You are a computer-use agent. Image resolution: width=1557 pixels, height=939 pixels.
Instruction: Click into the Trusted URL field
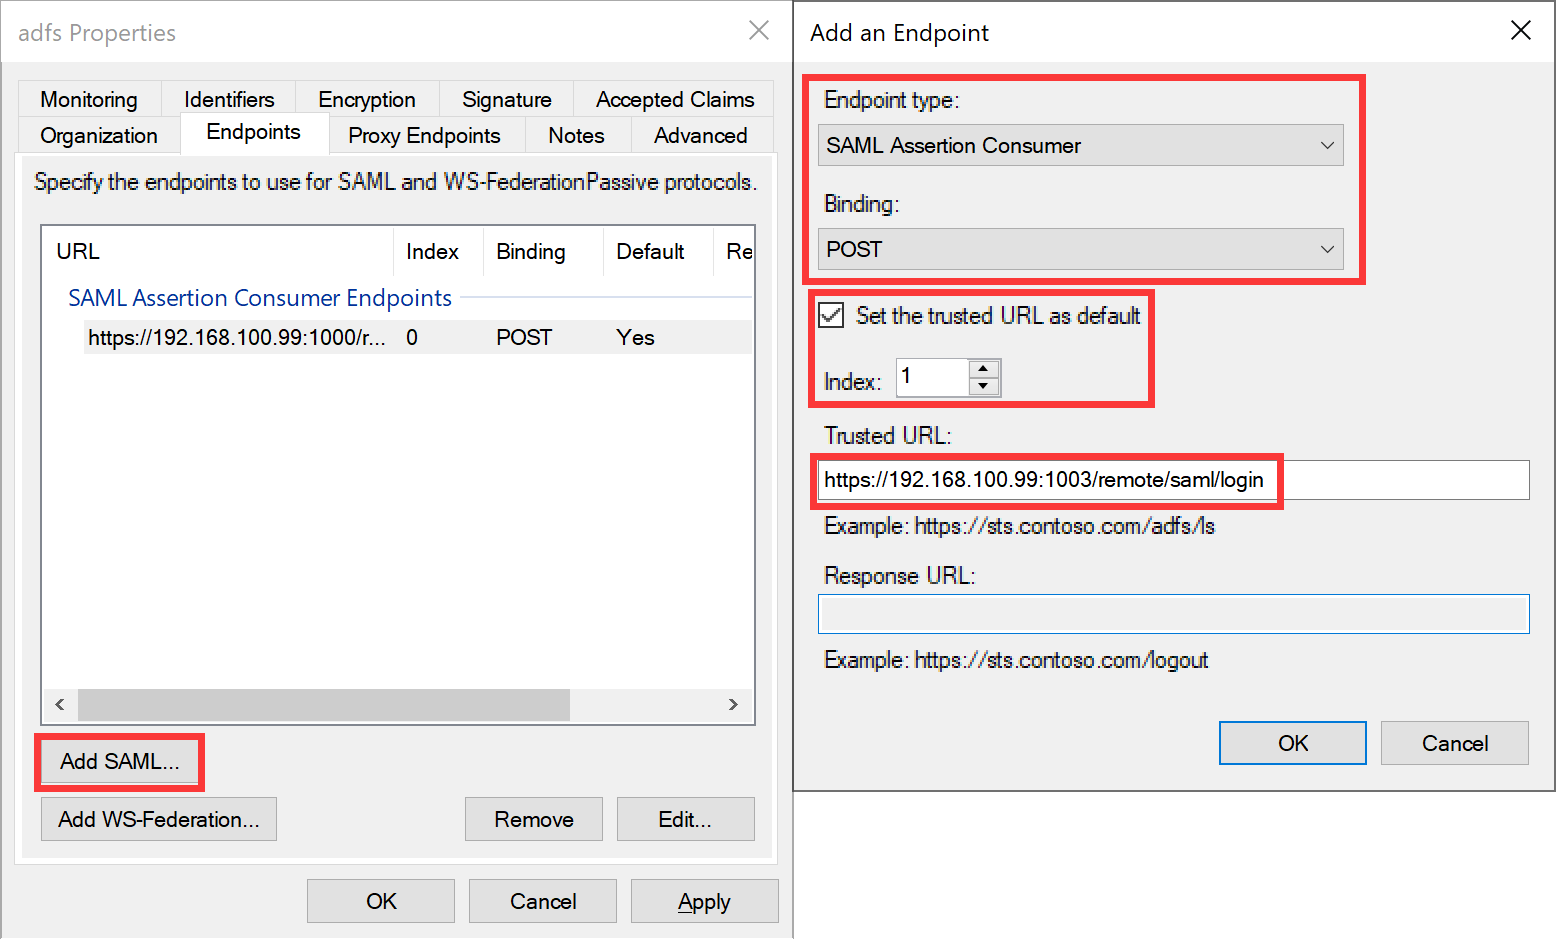click(x=1172, y=480)
